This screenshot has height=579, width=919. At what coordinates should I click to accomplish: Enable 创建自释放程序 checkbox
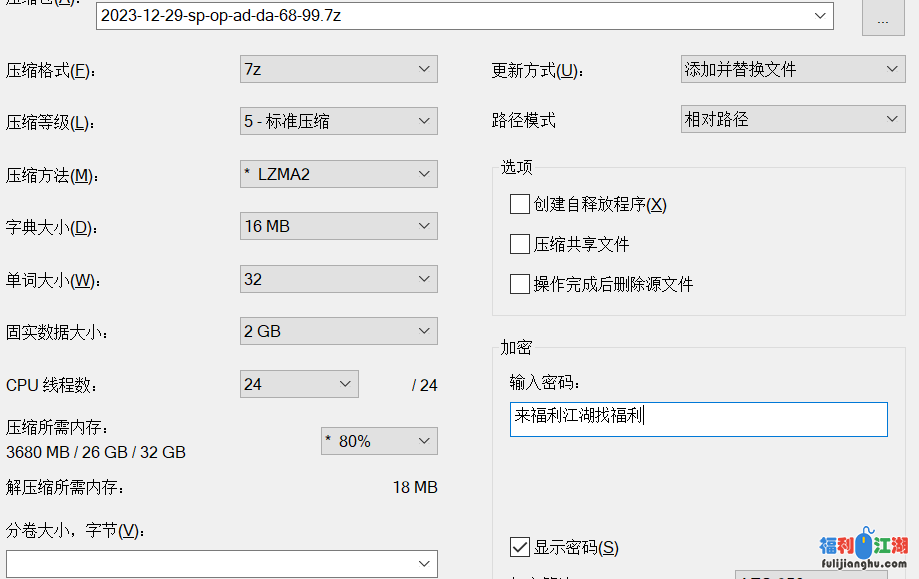[x=519, y=204]
